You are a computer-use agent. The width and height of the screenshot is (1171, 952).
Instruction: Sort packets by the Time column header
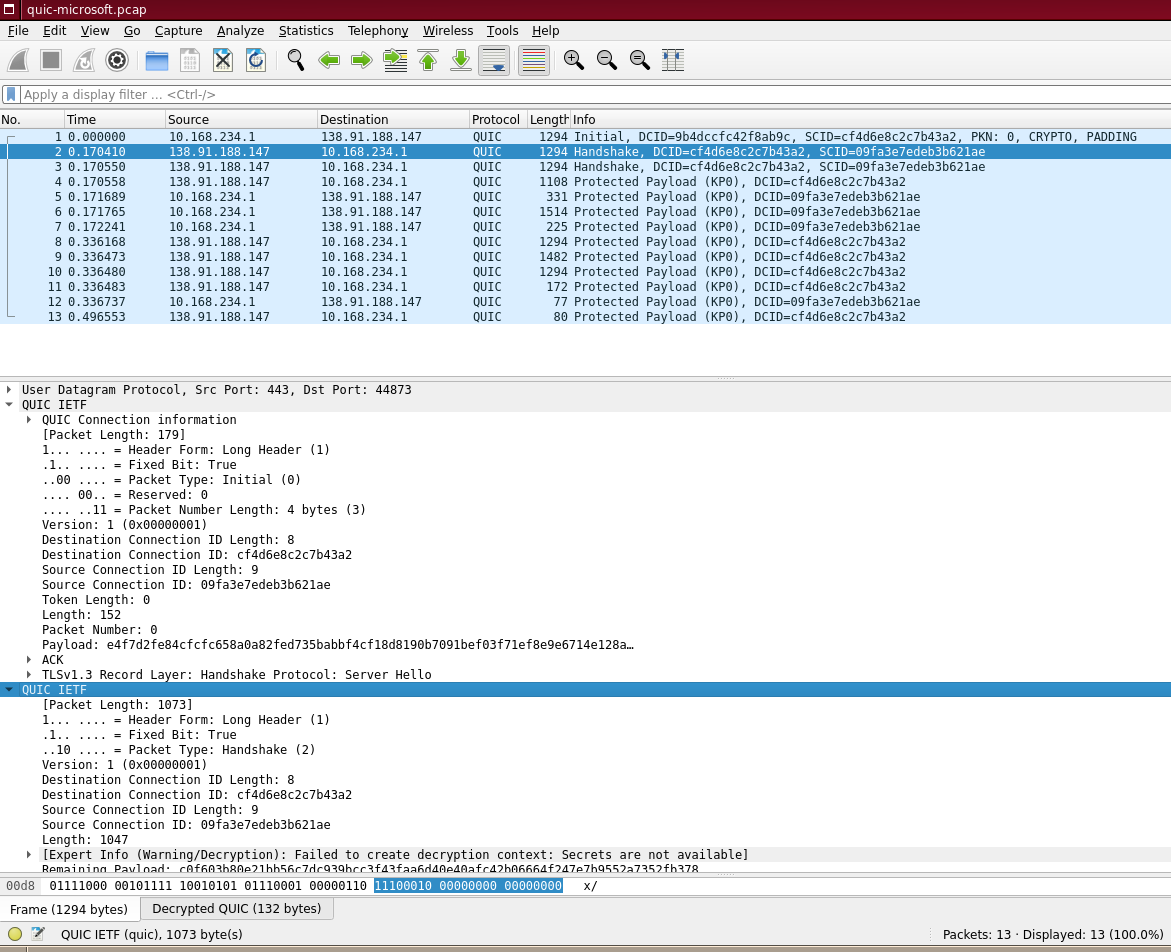pos(115,119)
